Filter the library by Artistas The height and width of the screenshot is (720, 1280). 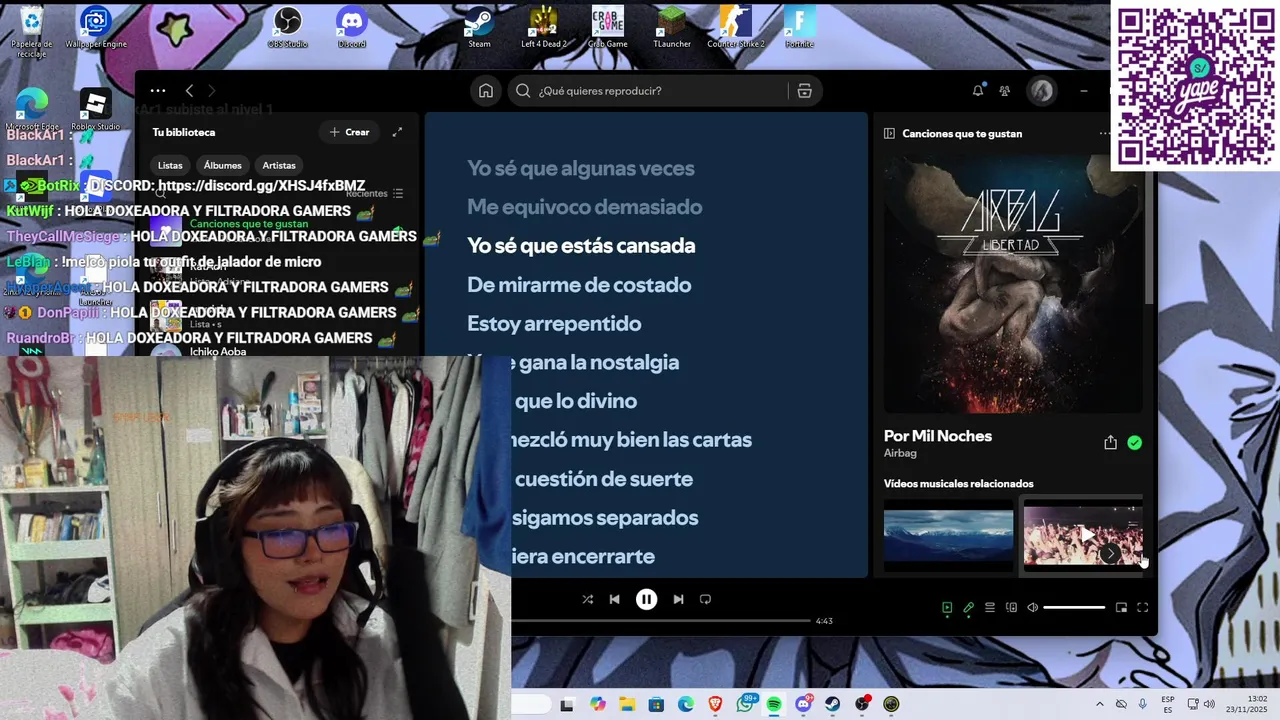(279, 165)
